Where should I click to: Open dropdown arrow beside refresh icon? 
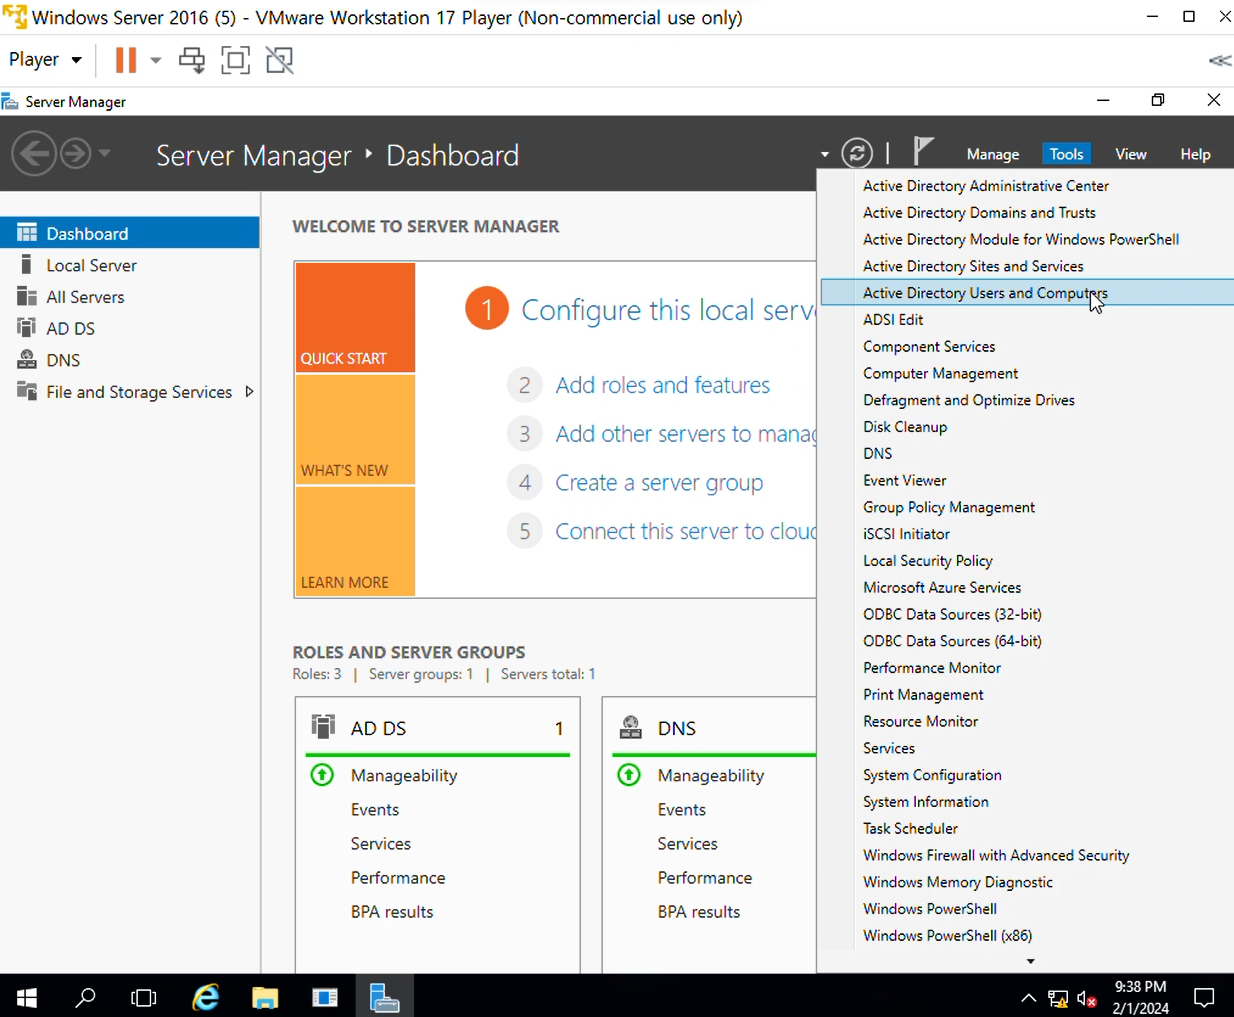825,154
